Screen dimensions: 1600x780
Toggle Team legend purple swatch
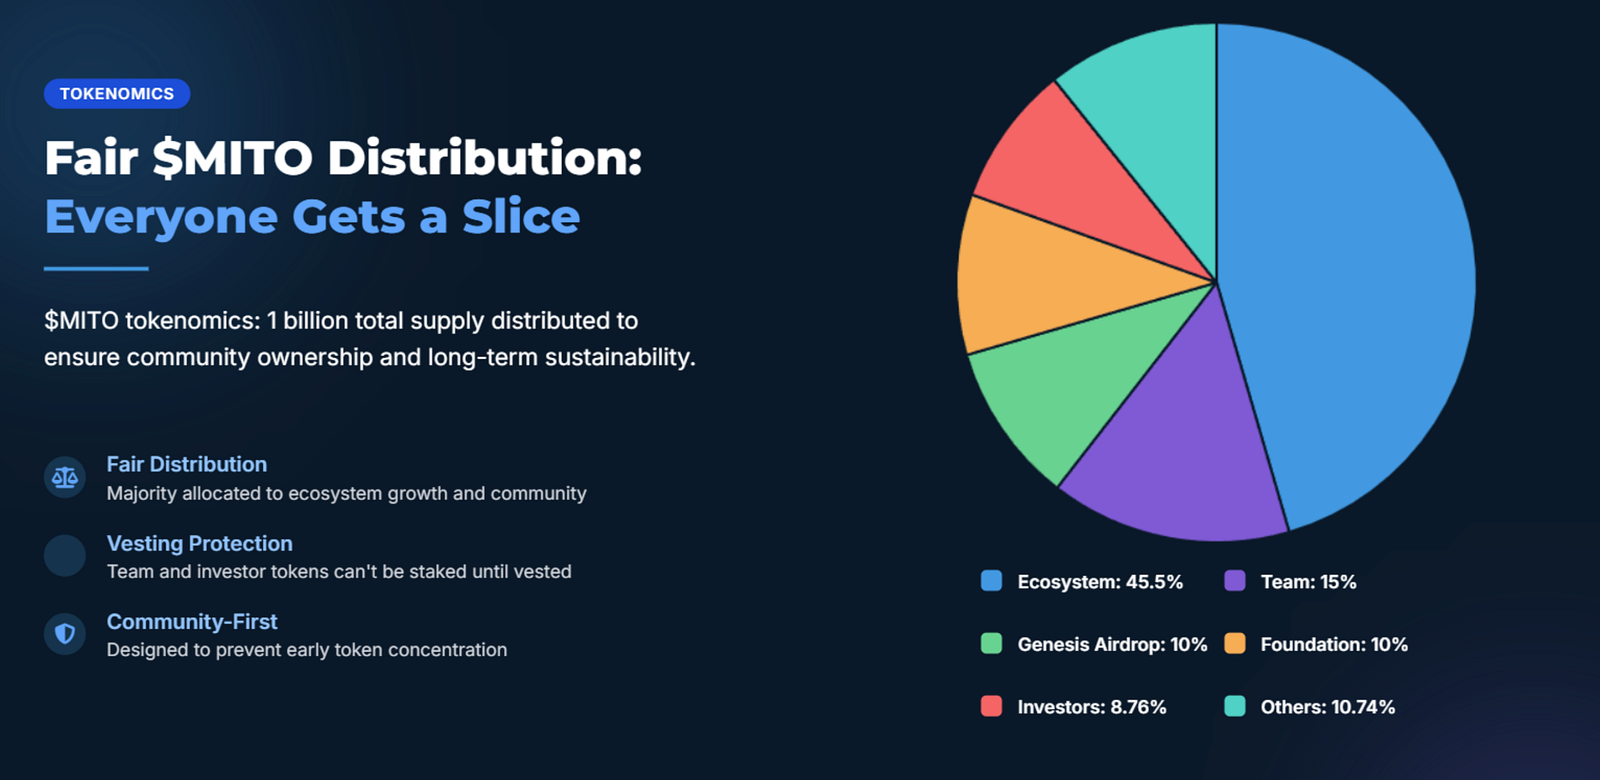click(1235, 581)
